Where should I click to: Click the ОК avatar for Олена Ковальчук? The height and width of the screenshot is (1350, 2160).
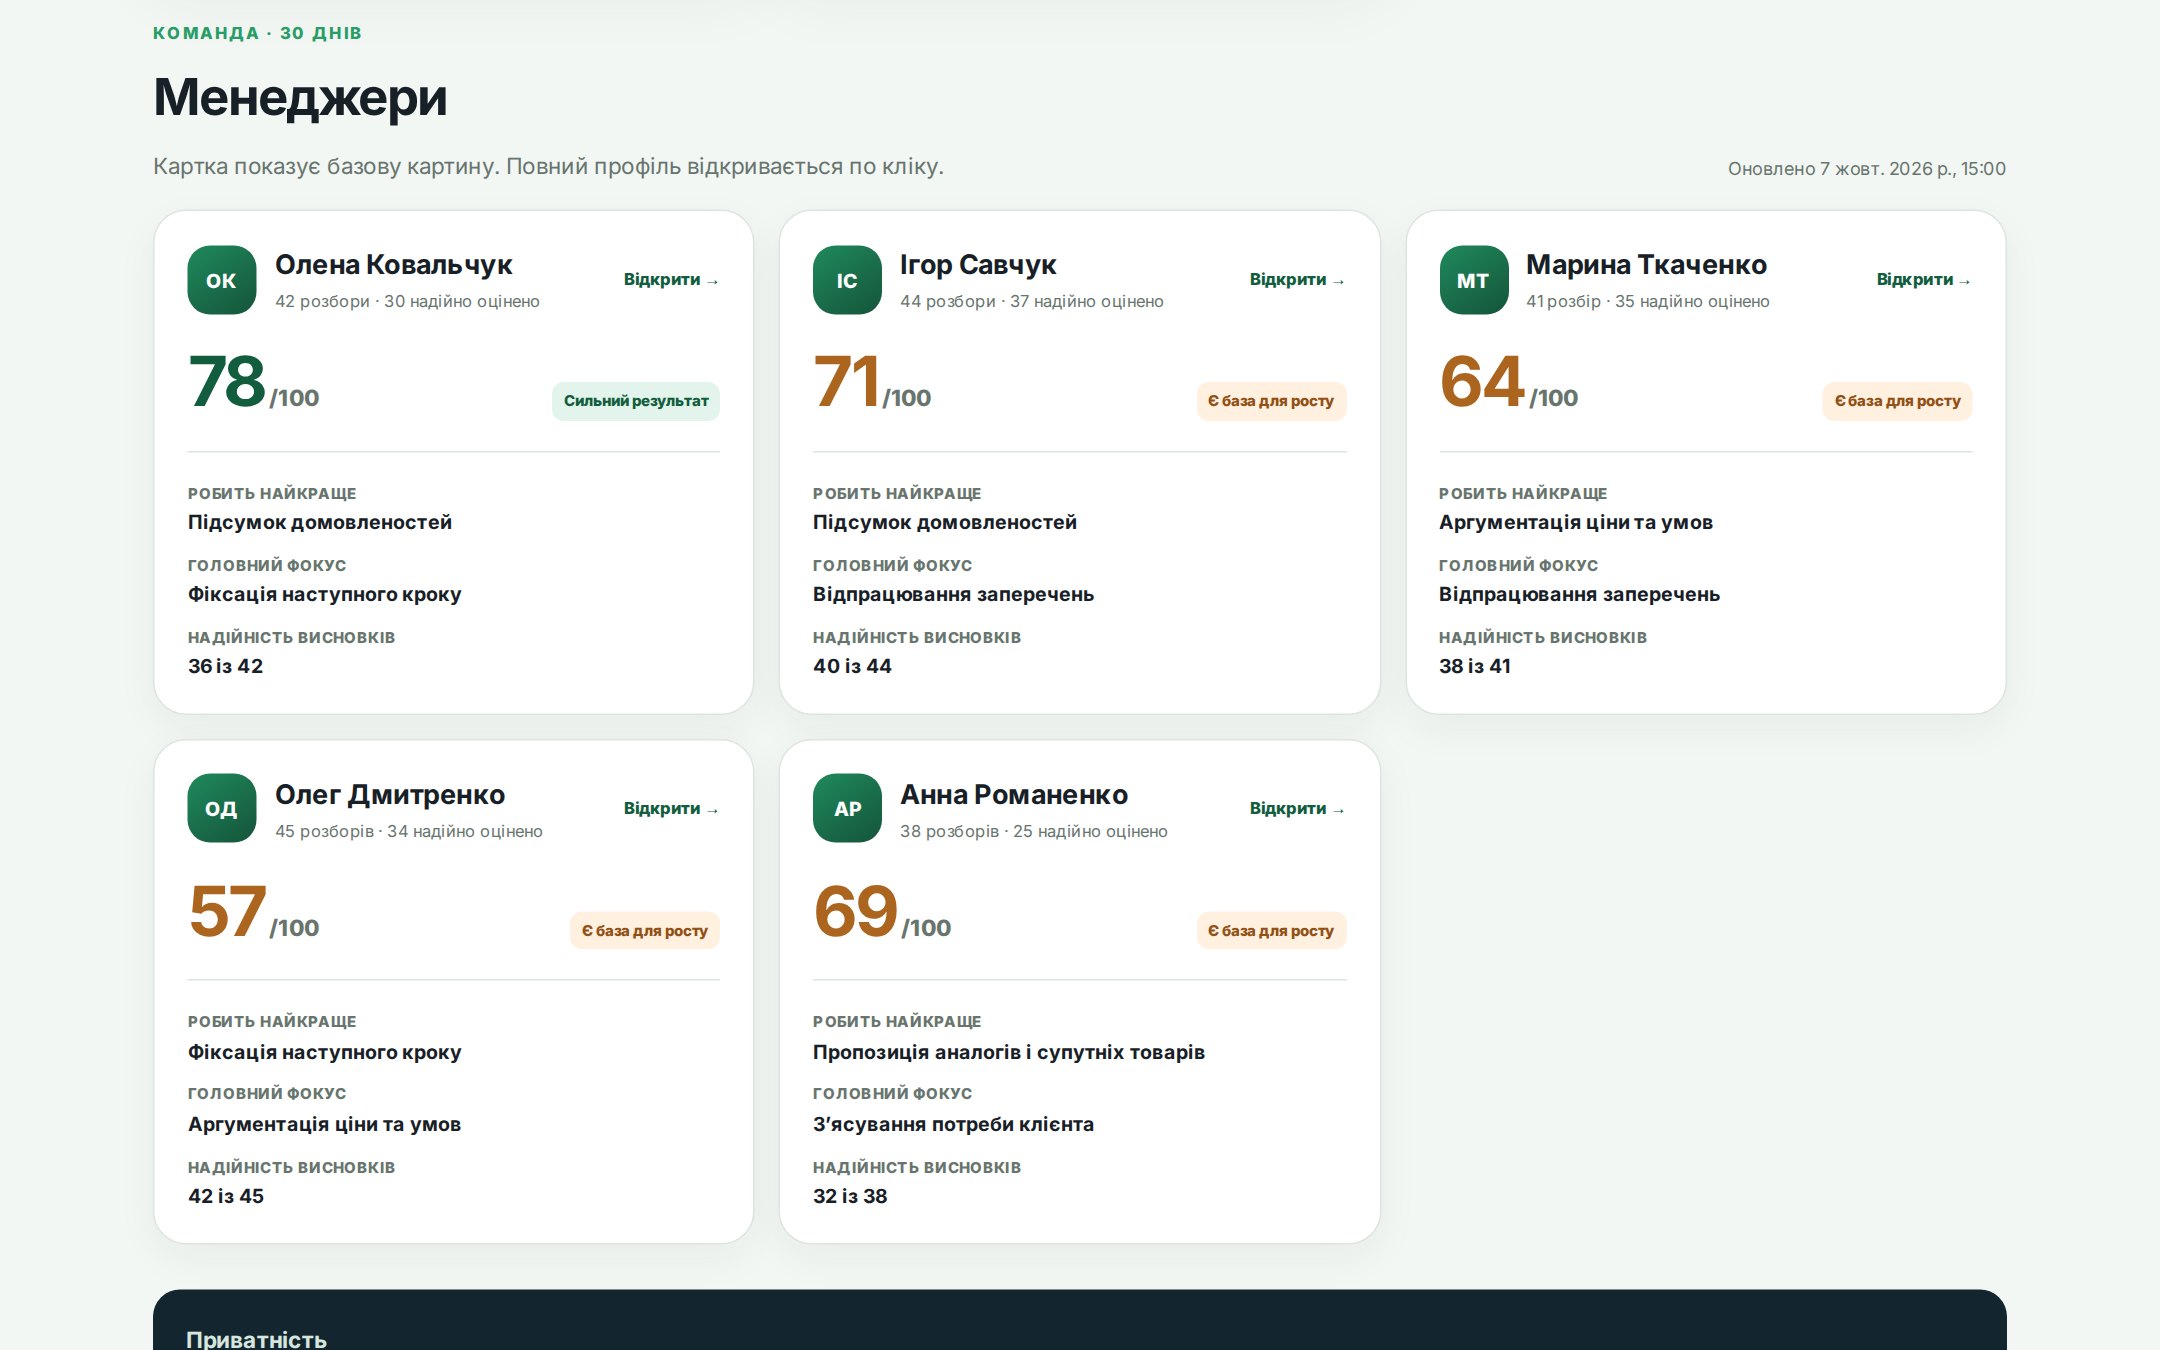tap(222, 280)
